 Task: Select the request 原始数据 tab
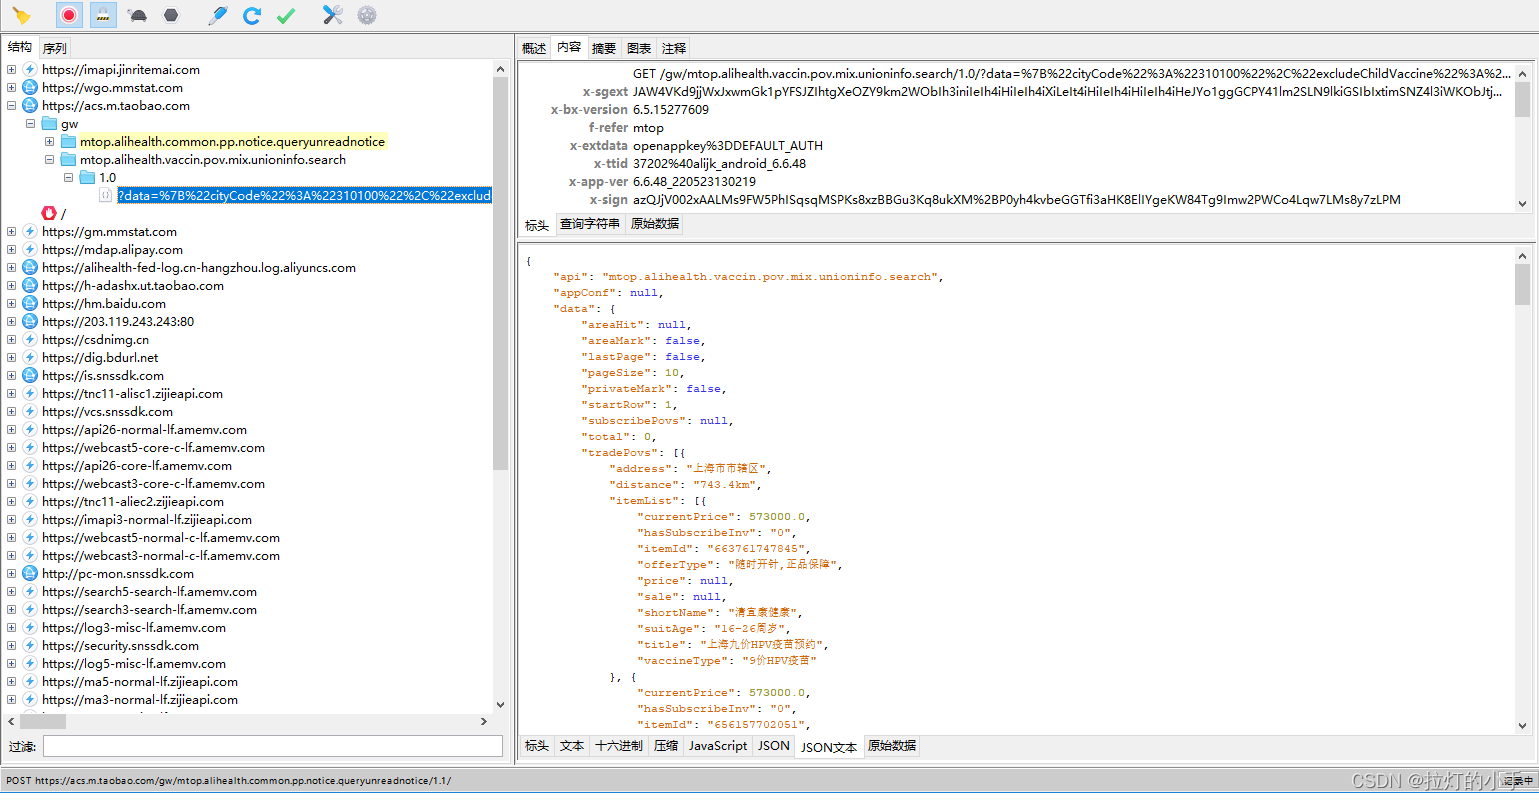pos(655,224)
